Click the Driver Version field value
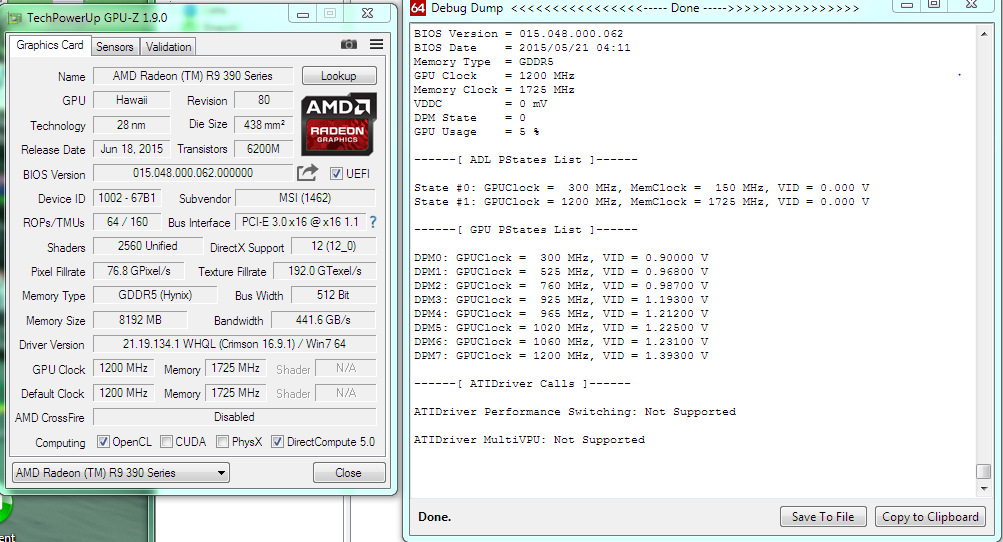Viewport: 1003px width, 542px height. (x=234, y=344)
